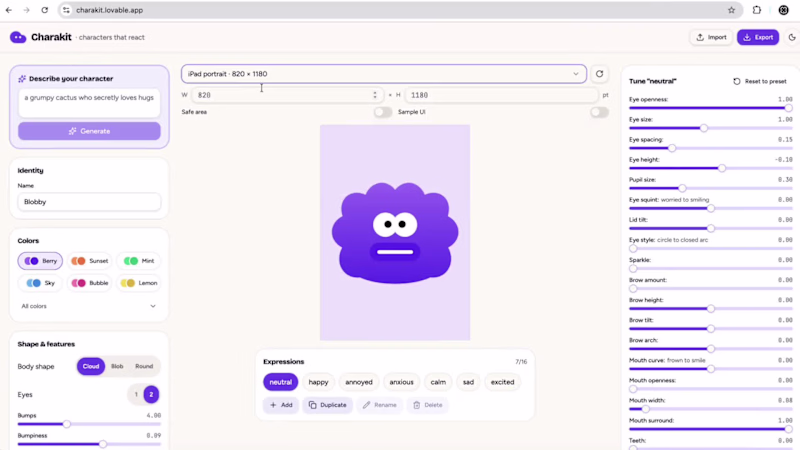The image size is (800, 450).
Task: Click the Charakit logo icon
Action: click(18, 37)
